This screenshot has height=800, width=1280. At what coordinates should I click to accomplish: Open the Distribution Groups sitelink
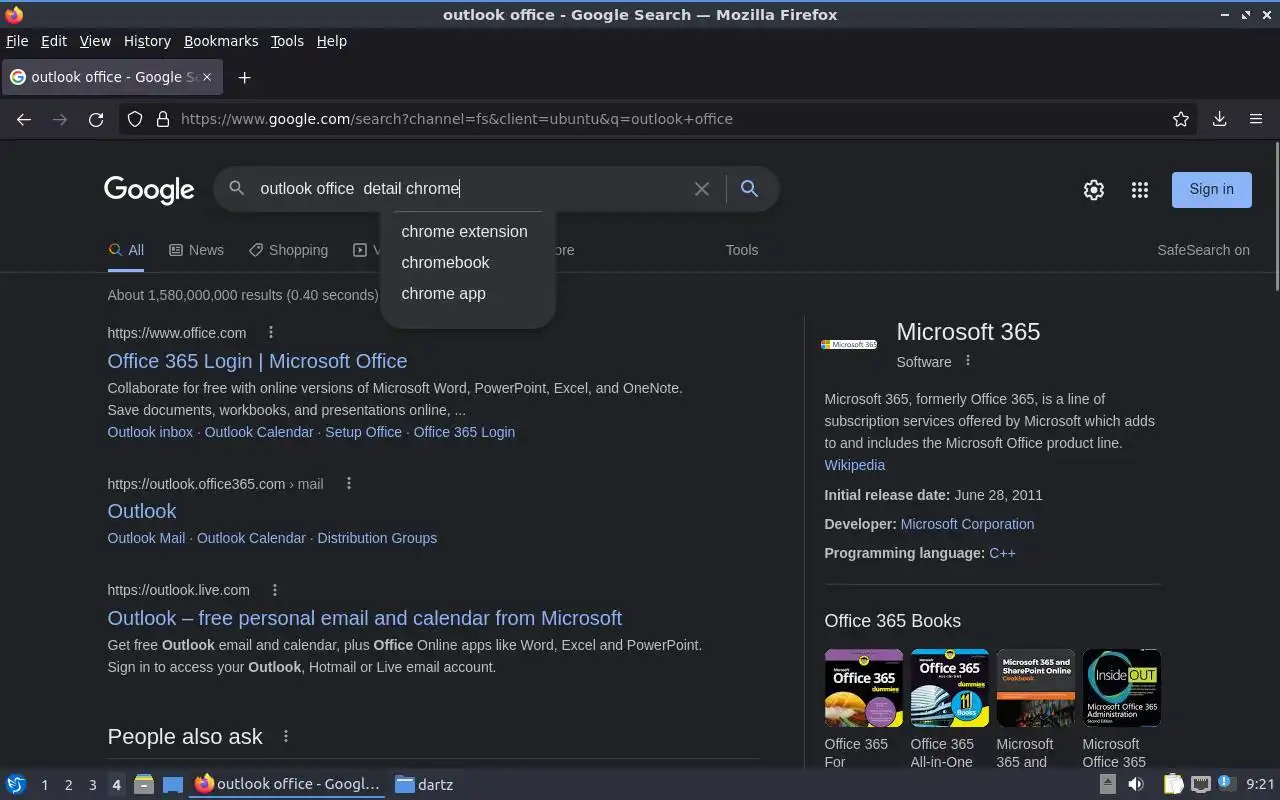tap(377, 538)
